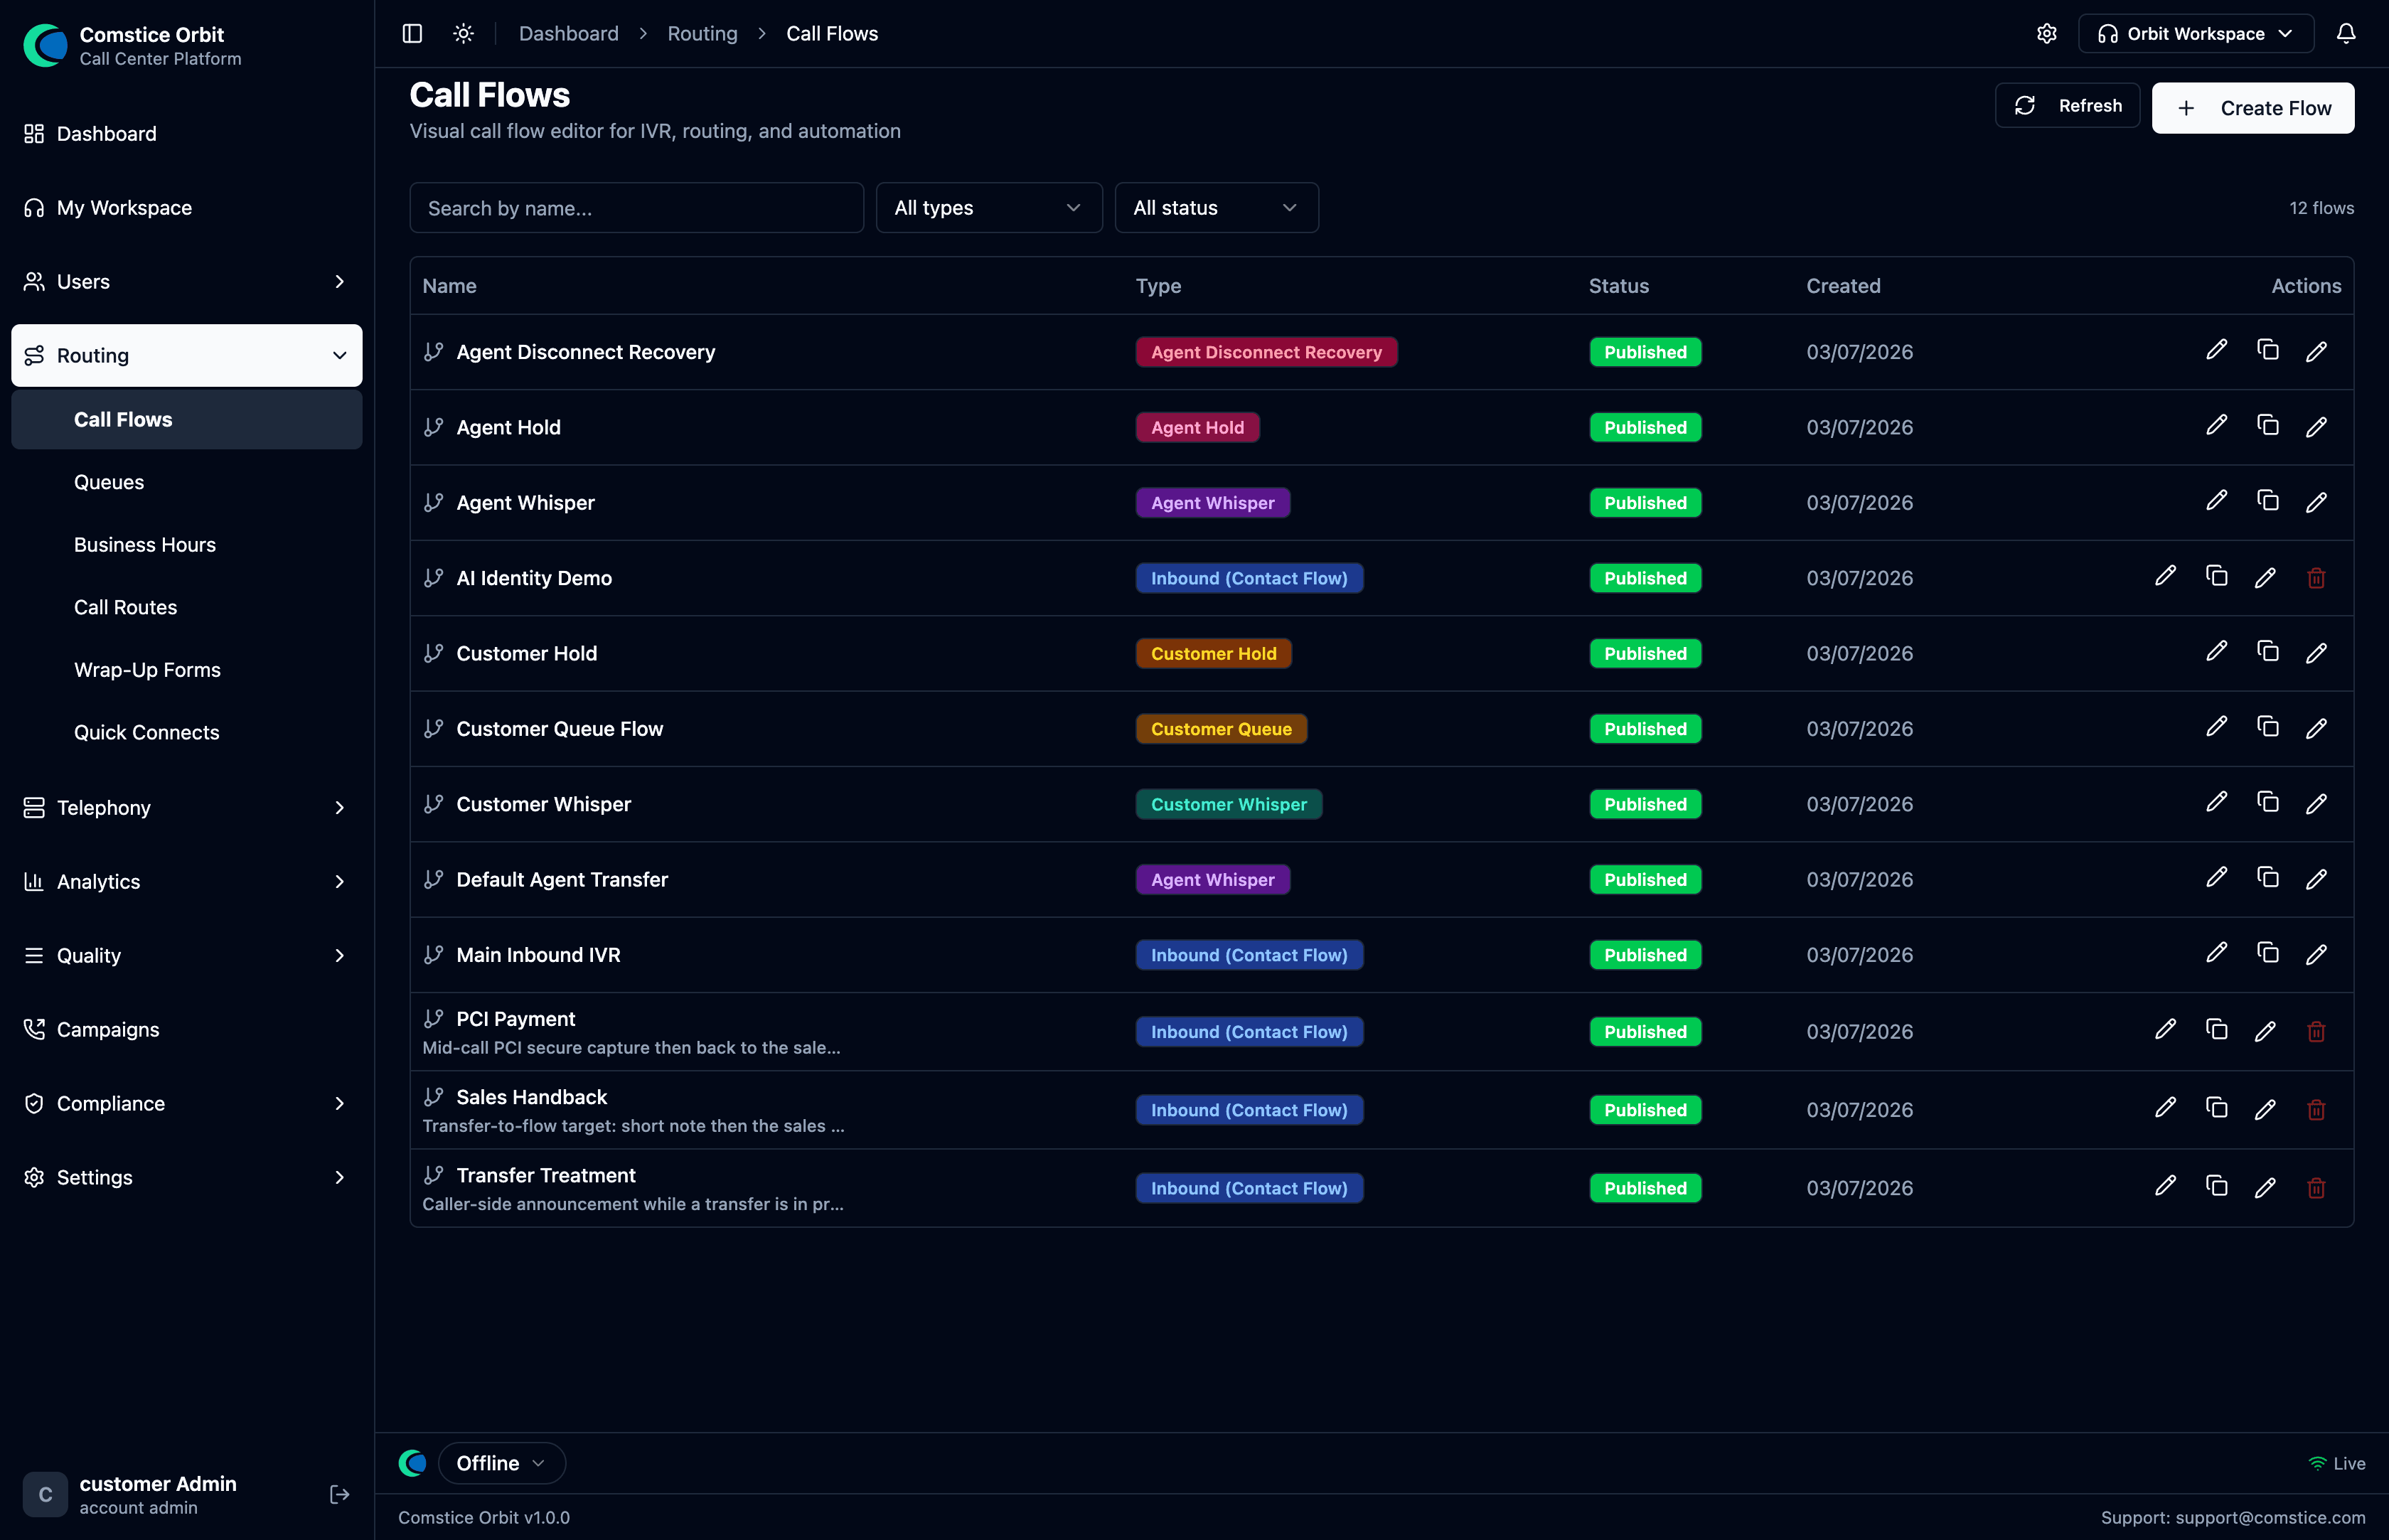Click the 12 flows count
The image size is (2389, 1540).
click(2321, 208)
